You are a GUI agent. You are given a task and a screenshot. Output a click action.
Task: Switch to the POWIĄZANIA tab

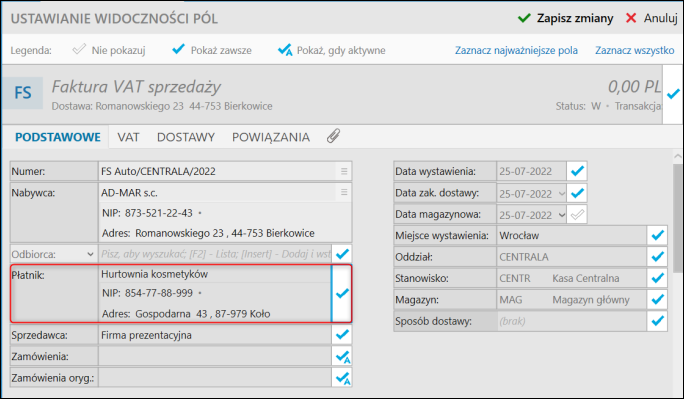coord(271,137)
